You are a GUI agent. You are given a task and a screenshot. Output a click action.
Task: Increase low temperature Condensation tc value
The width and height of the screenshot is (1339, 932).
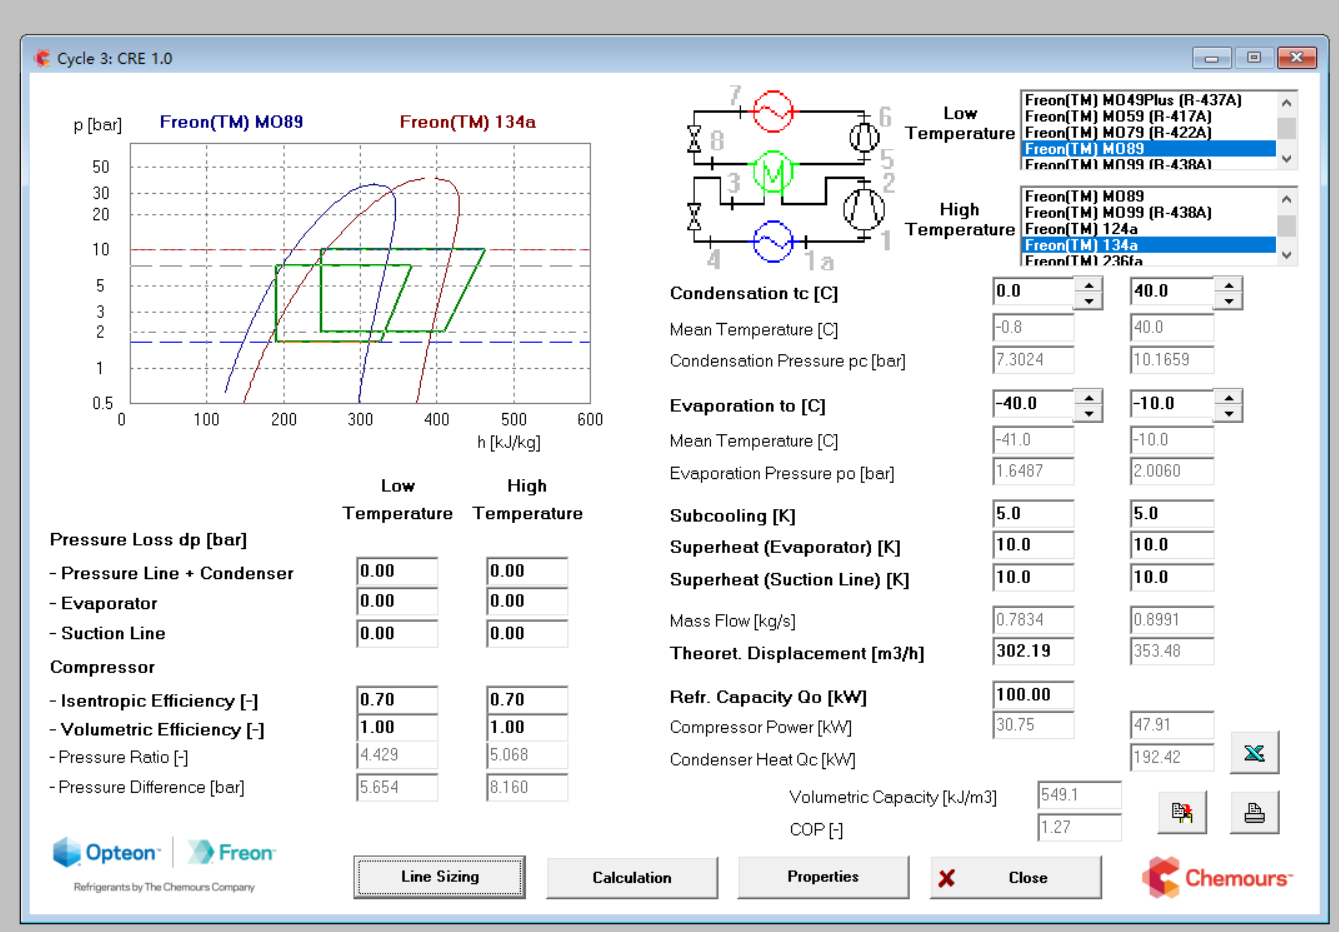[1088, 285]
